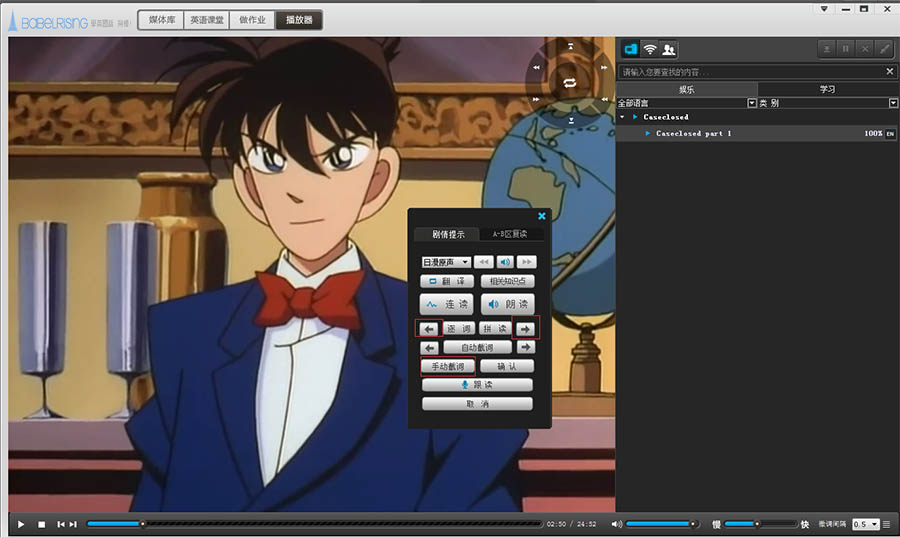Click the 手动截词 button

point(448,366)
